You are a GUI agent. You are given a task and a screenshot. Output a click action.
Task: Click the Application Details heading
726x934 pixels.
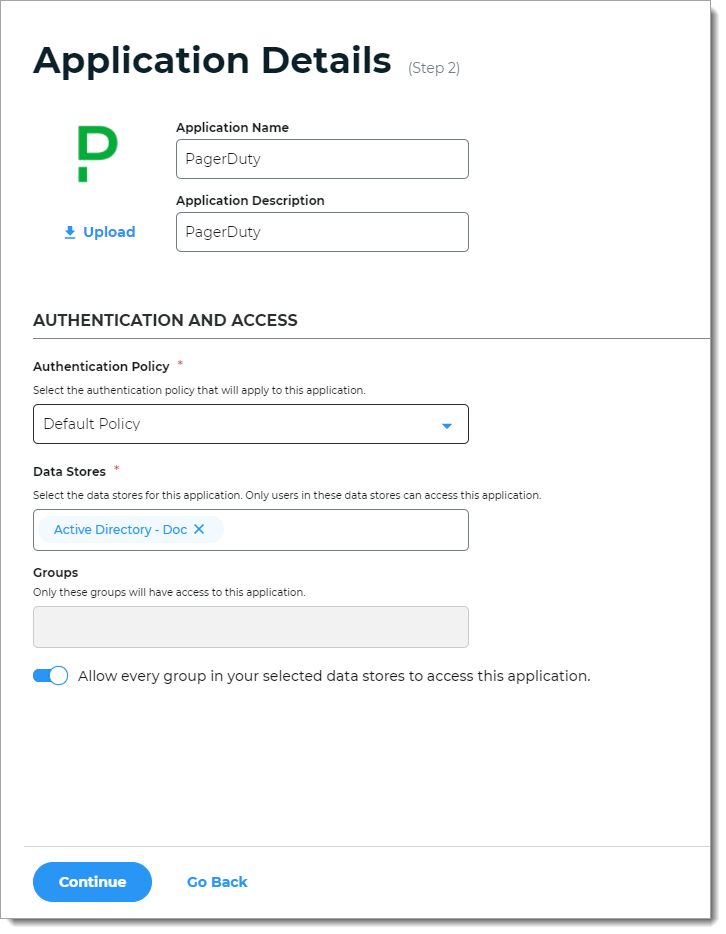click(x=213, y=60)
